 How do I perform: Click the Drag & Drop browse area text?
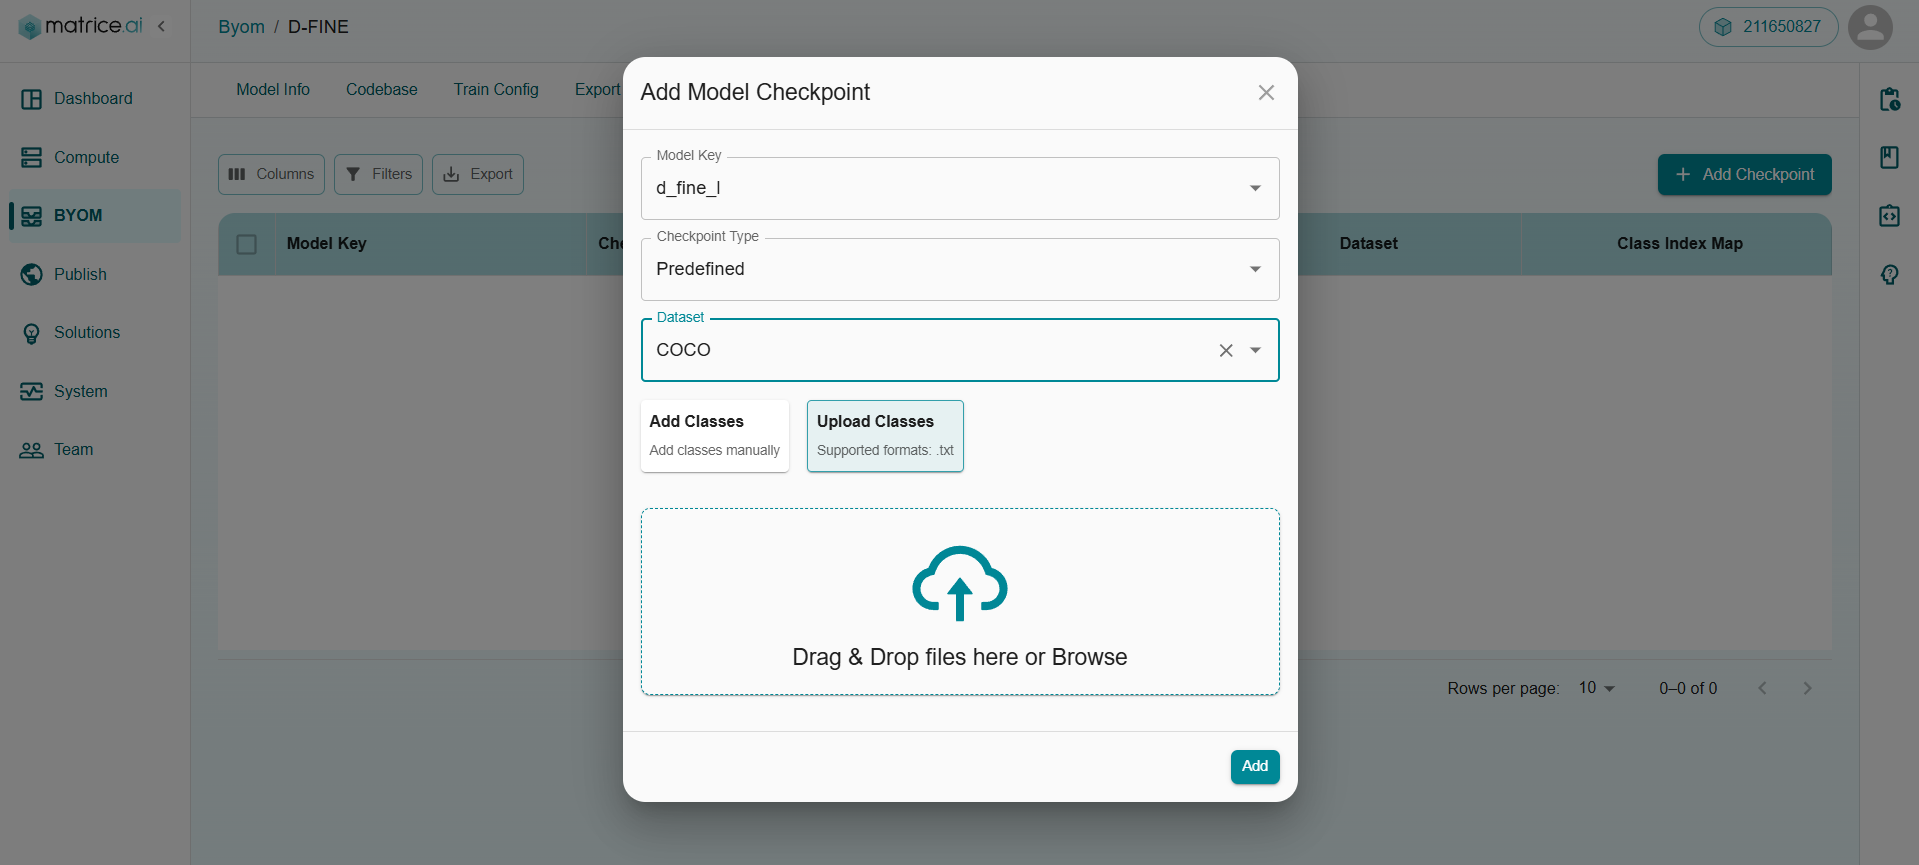960,657
